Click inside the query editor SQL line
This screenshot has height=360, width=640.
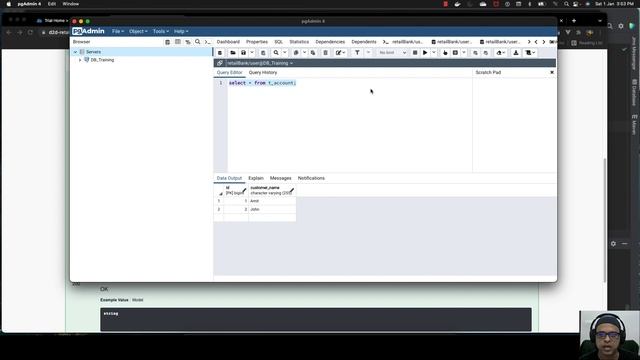point(262,83)
